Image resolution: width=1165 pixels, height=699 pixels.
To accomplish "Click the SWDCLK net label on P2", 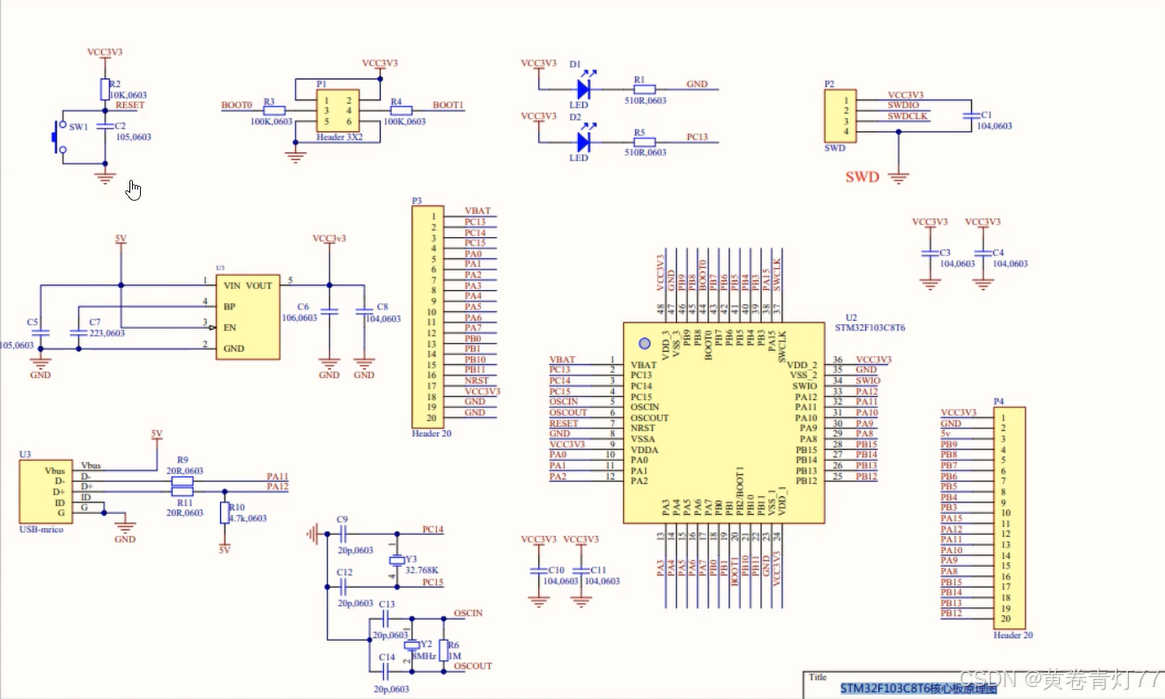I will (x=907, y=117).
